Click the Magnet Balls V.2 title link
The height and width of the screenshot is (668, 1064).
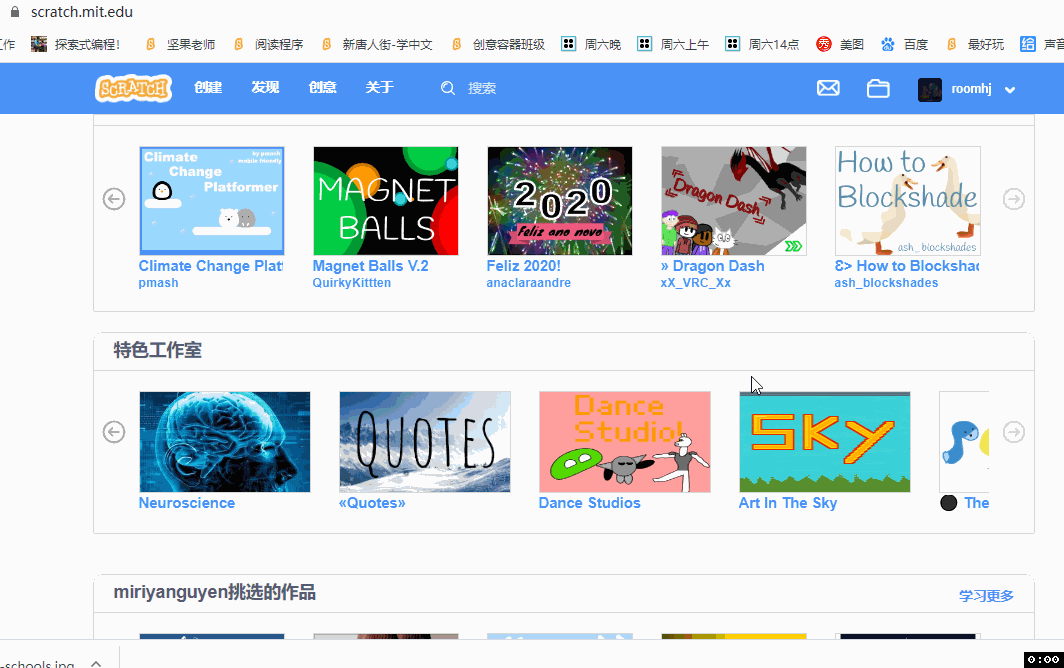tap(370, 266)
